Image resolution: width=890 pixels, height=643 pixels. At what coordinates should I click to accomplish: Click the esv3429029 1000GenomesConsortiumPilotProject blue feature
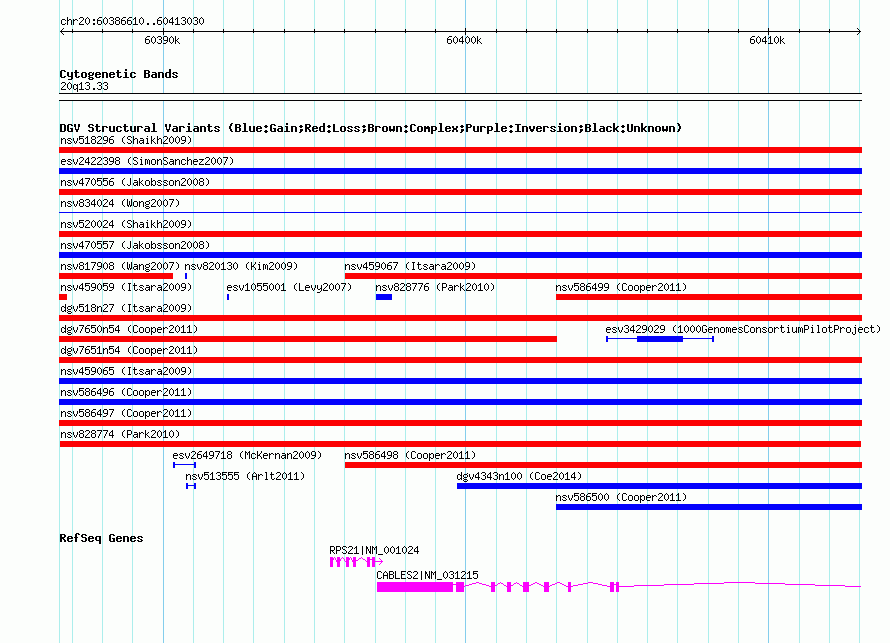(x=660, y=339)
